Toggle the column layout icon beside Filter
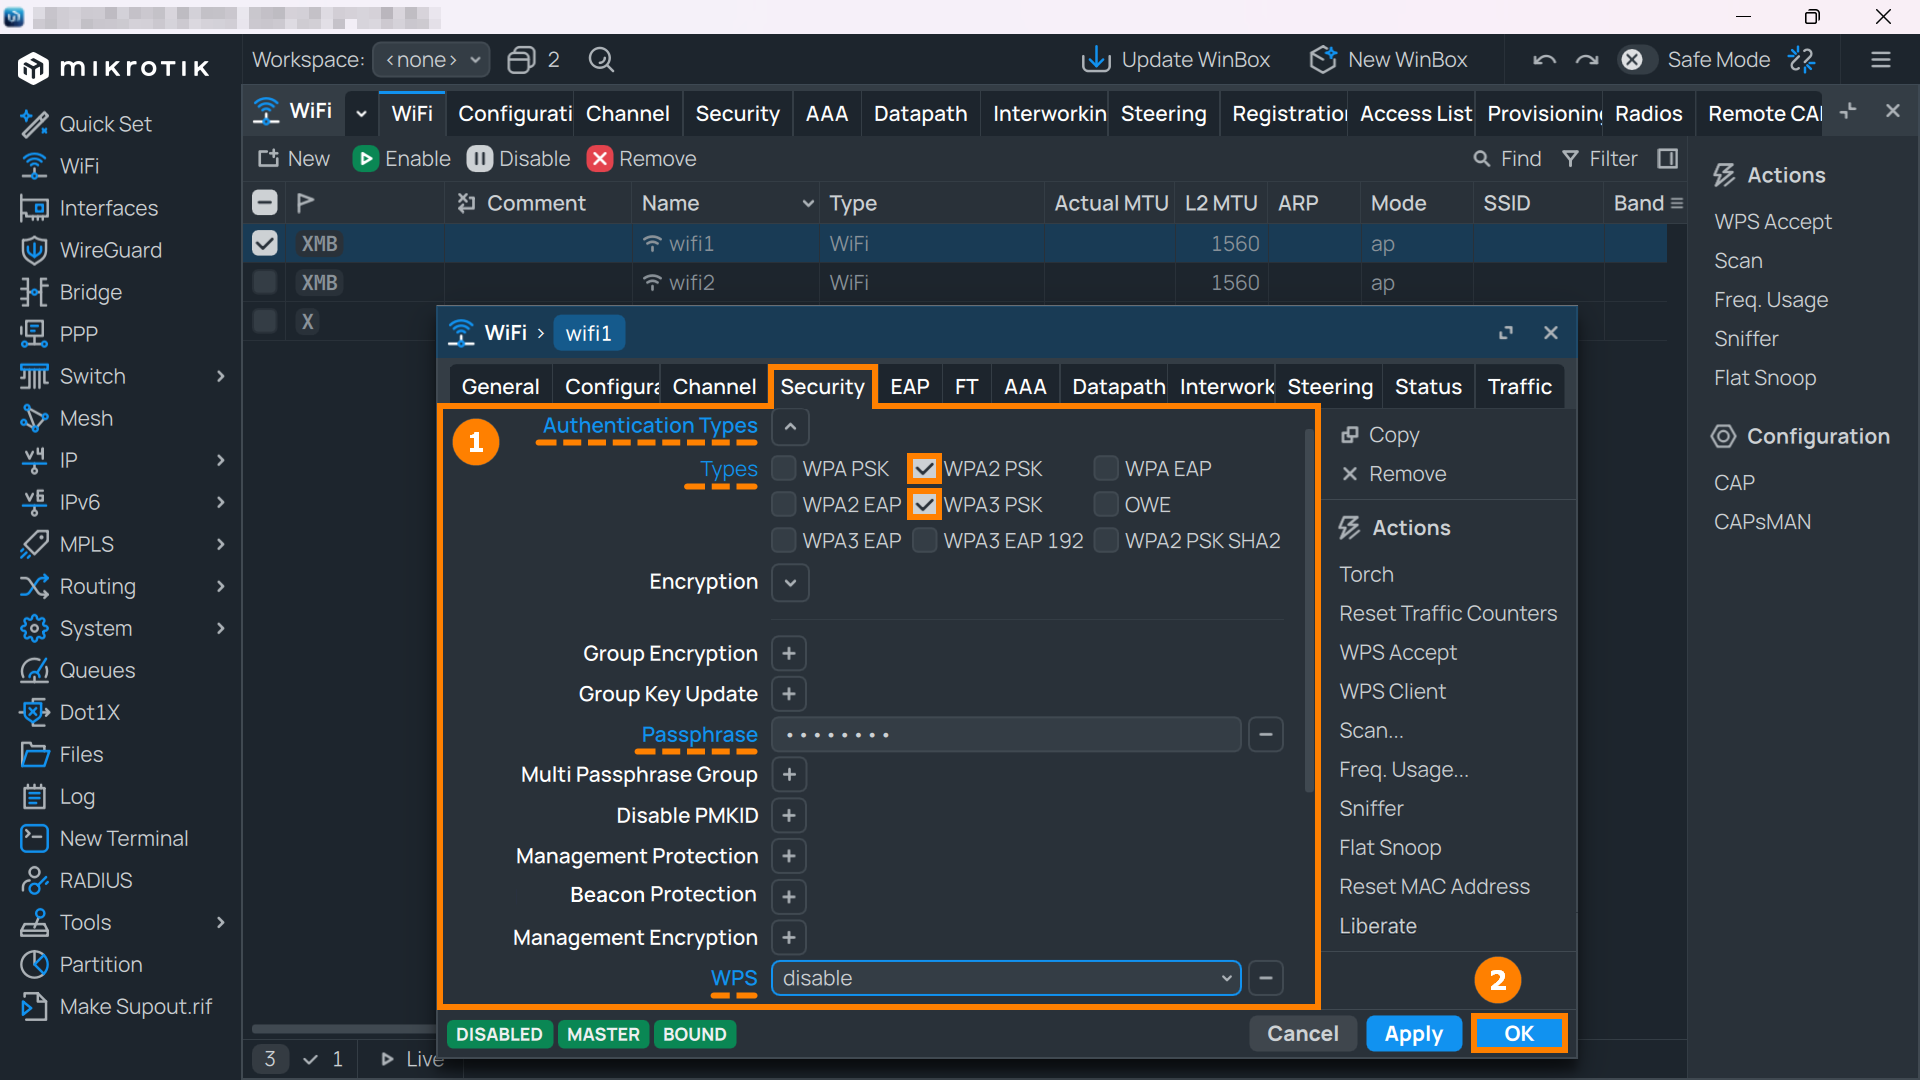Image resolution: width=1920 pixels, height=1080 pixels. click(x=1667, y=158)
